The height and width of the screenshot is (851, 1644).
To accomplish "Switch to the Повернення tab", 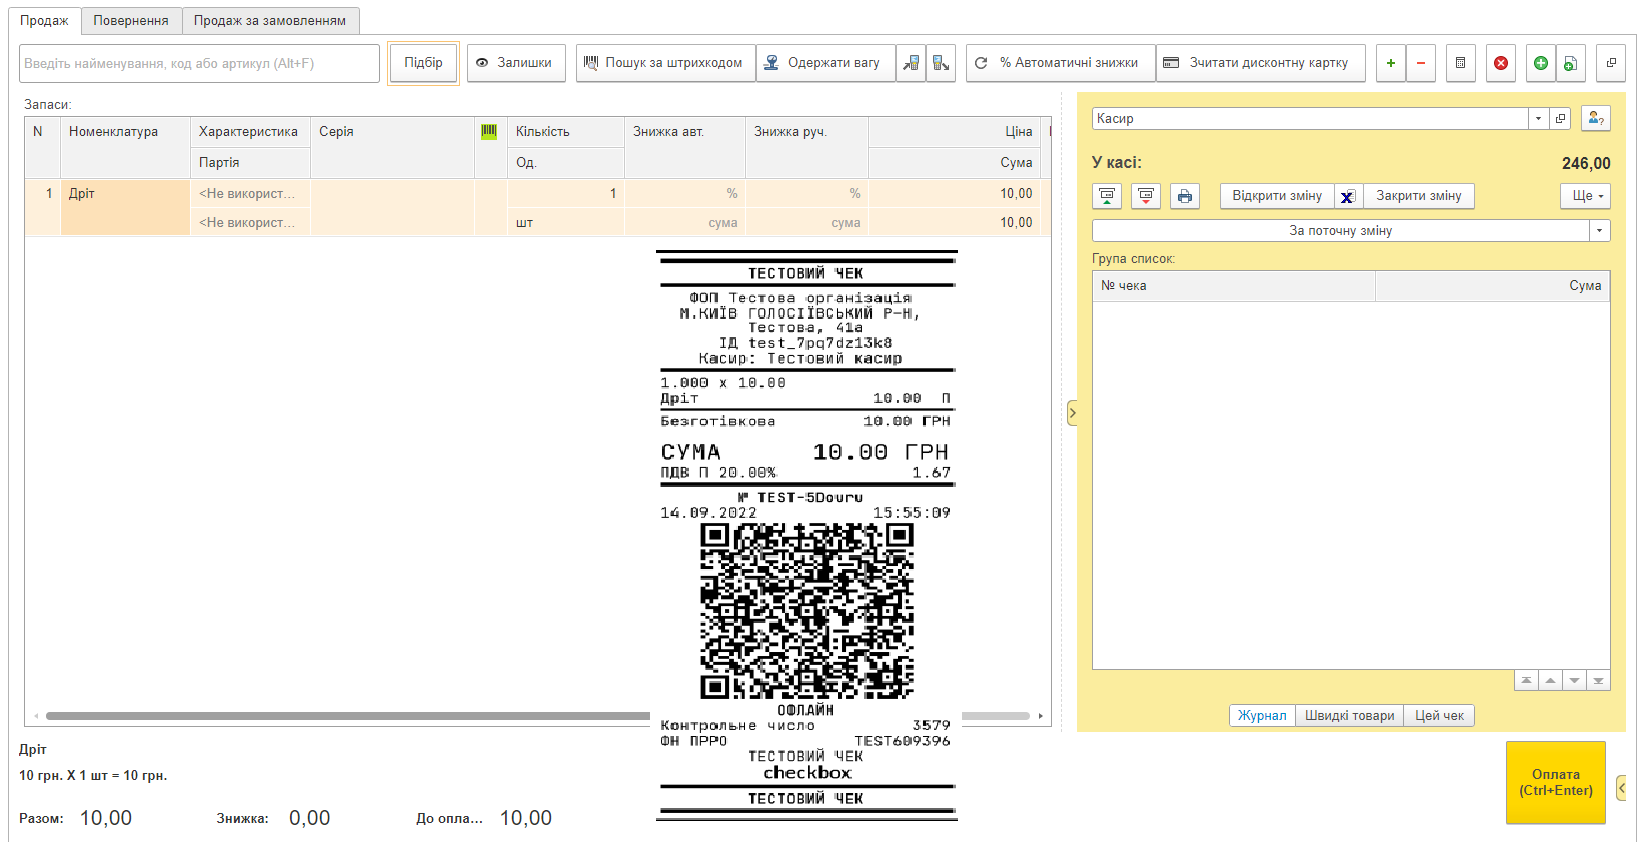I will 131,20.
